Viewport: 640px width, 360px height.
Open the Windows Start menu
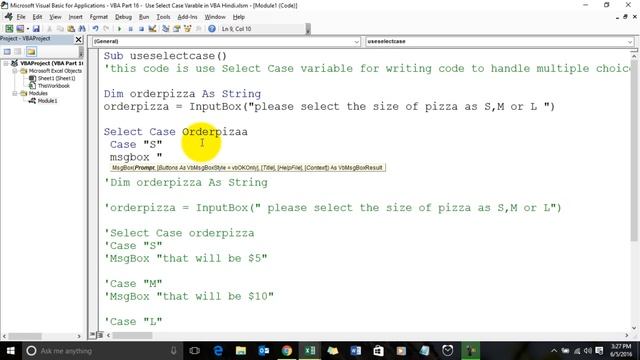coord(11,351)
